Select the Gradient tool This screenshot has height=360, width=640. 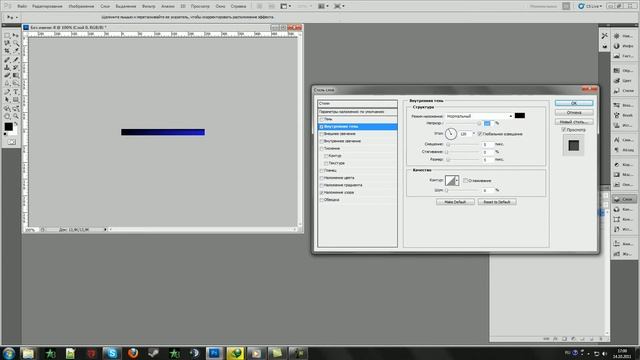(16, 75)
